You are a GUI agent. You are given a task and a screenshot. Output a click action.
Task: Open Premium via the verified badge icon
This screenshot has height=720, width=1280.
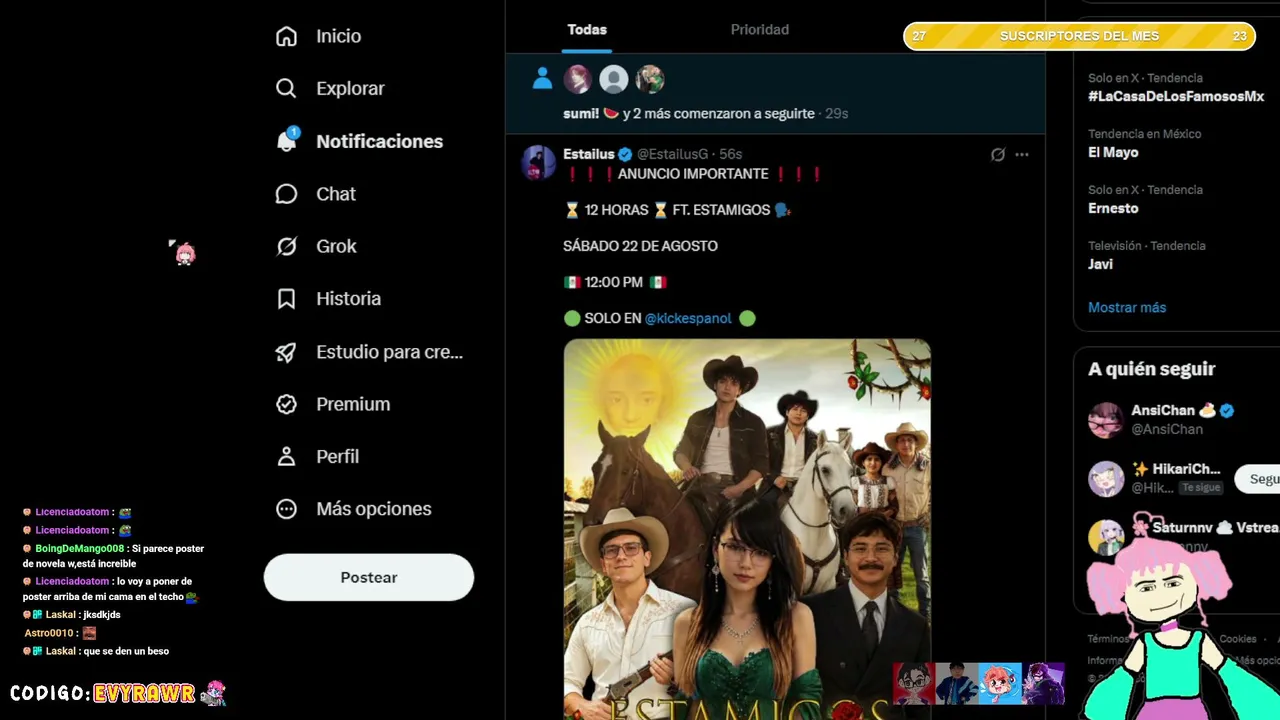[287, 404]
